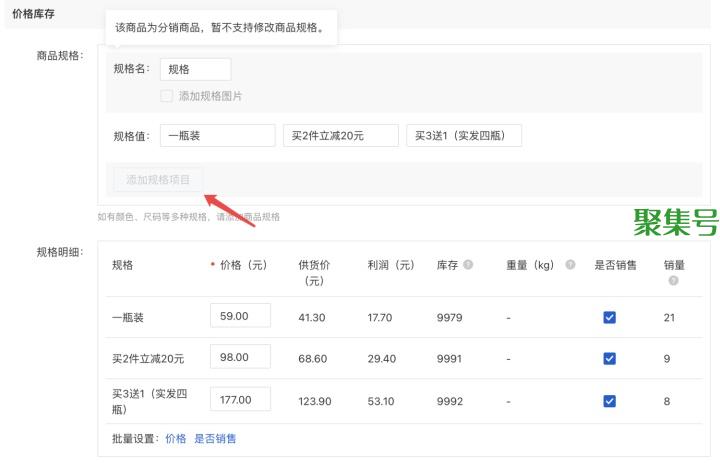Click the help icon next to 库存

[468, 265]
